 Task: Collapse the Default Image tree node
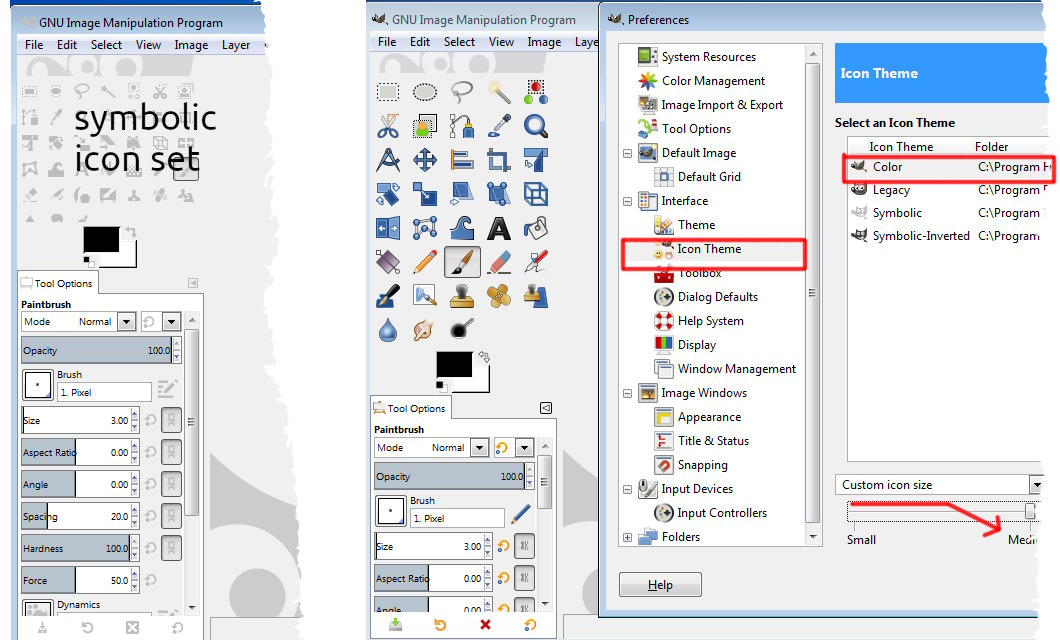tap(627, 153)
